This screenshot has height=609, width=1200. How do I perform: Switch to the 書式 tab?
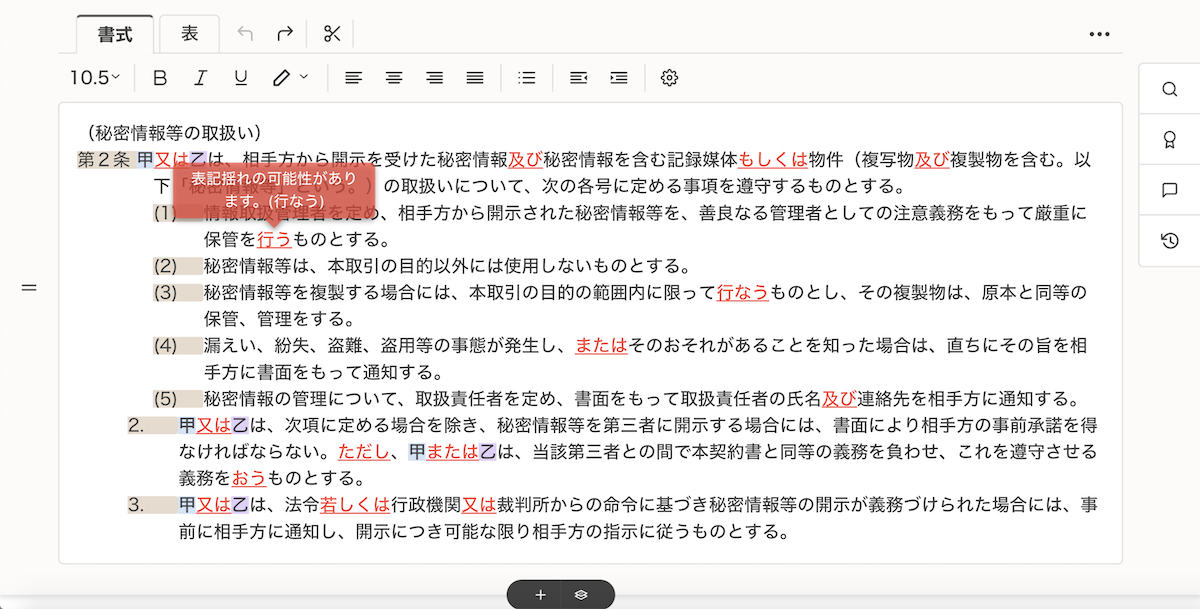pos(115,34)
